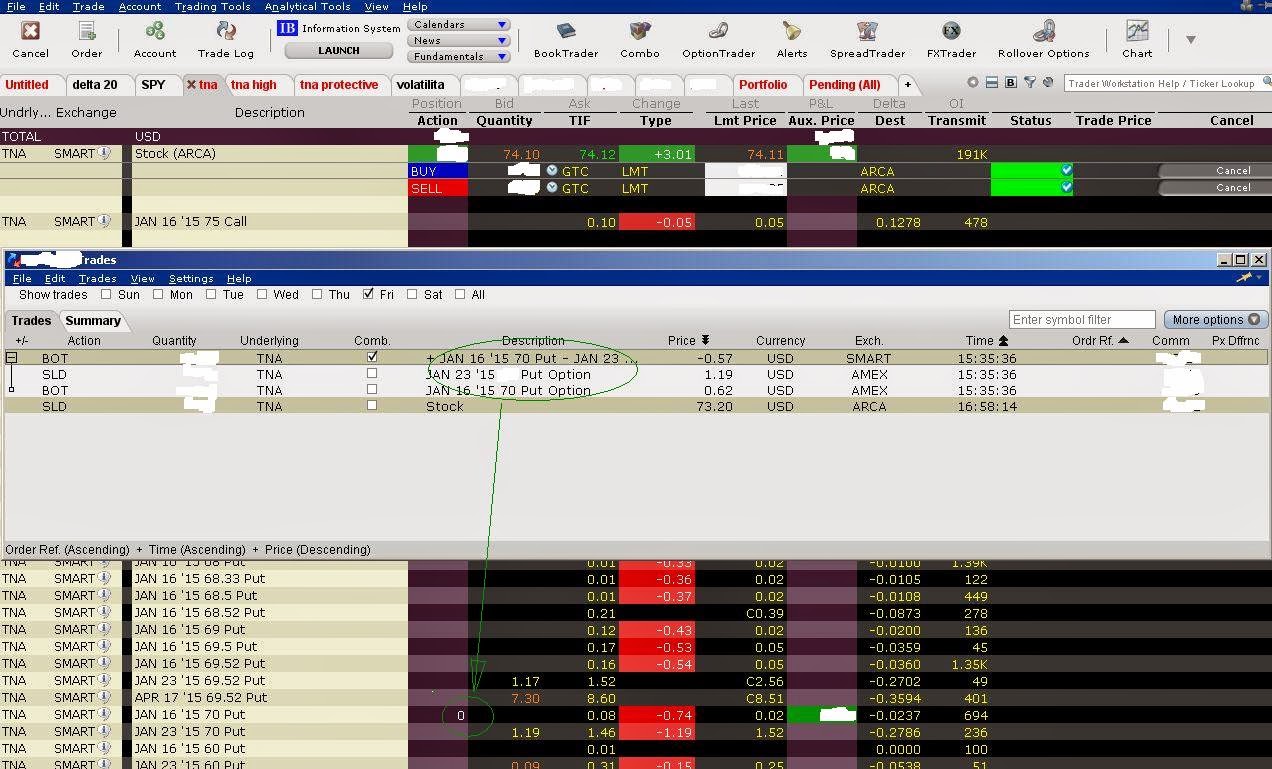This screenshot has height=769, width=1272.
Task: Open Trade Log from the toolbar
Action: pyautogui.click(x=225, y=33)
